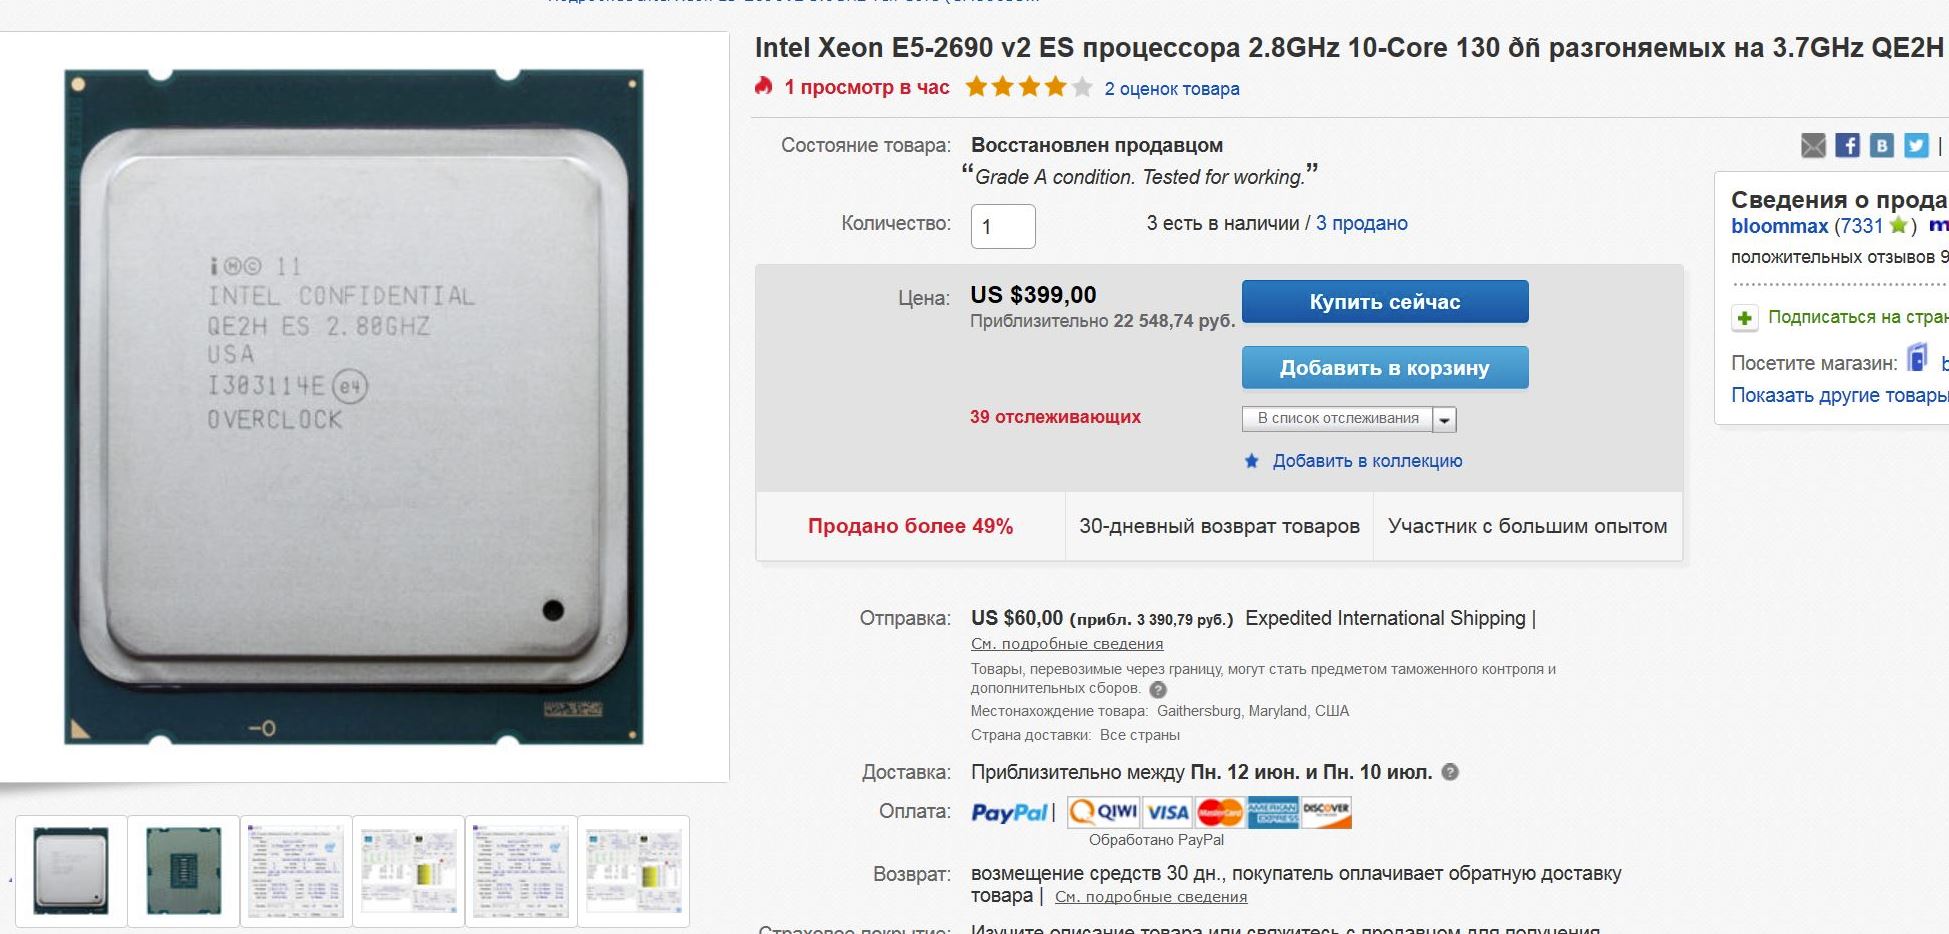Open shipping См. подробные сведения link

[x=1067, y=644]
